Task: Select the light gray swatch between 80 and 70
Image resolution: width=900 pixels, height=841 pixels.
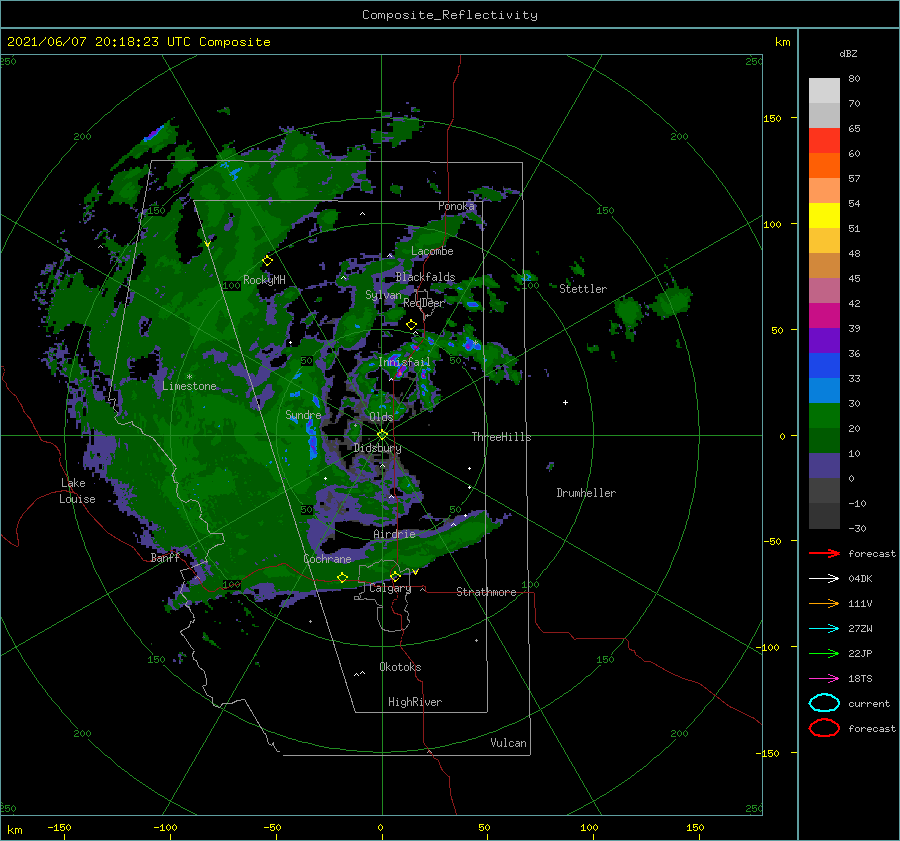Action: (824, 90)
